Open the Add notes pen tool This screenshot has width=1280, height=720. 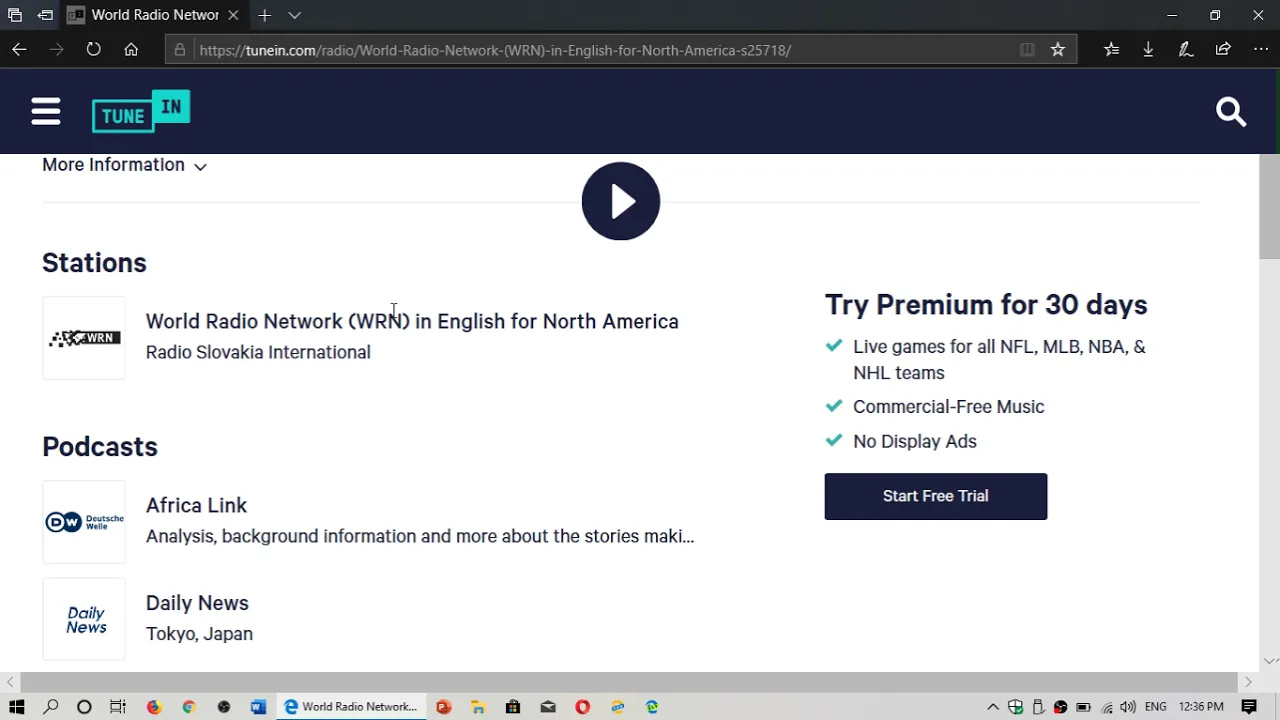pyautogui.click(x=1186, y=49)
